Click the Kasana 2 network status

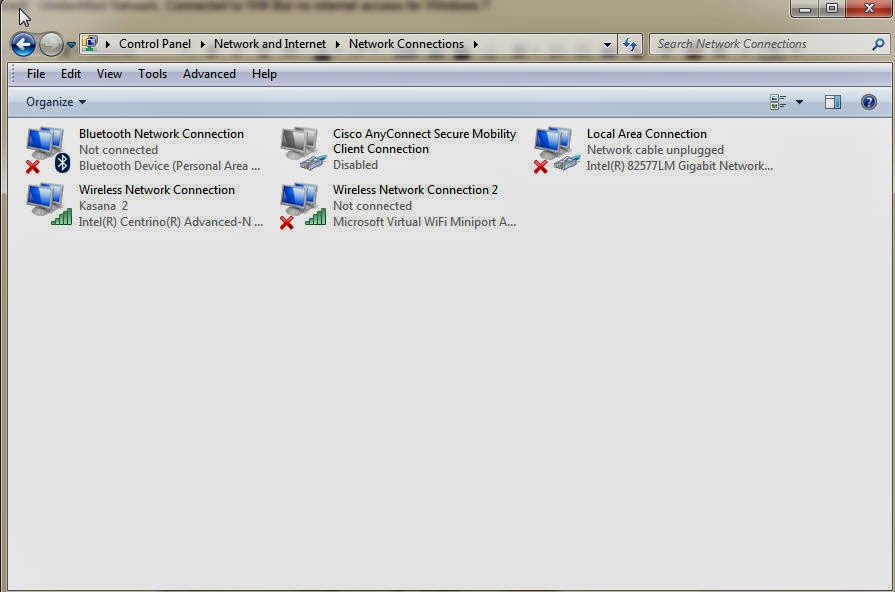tap(103, 206)
